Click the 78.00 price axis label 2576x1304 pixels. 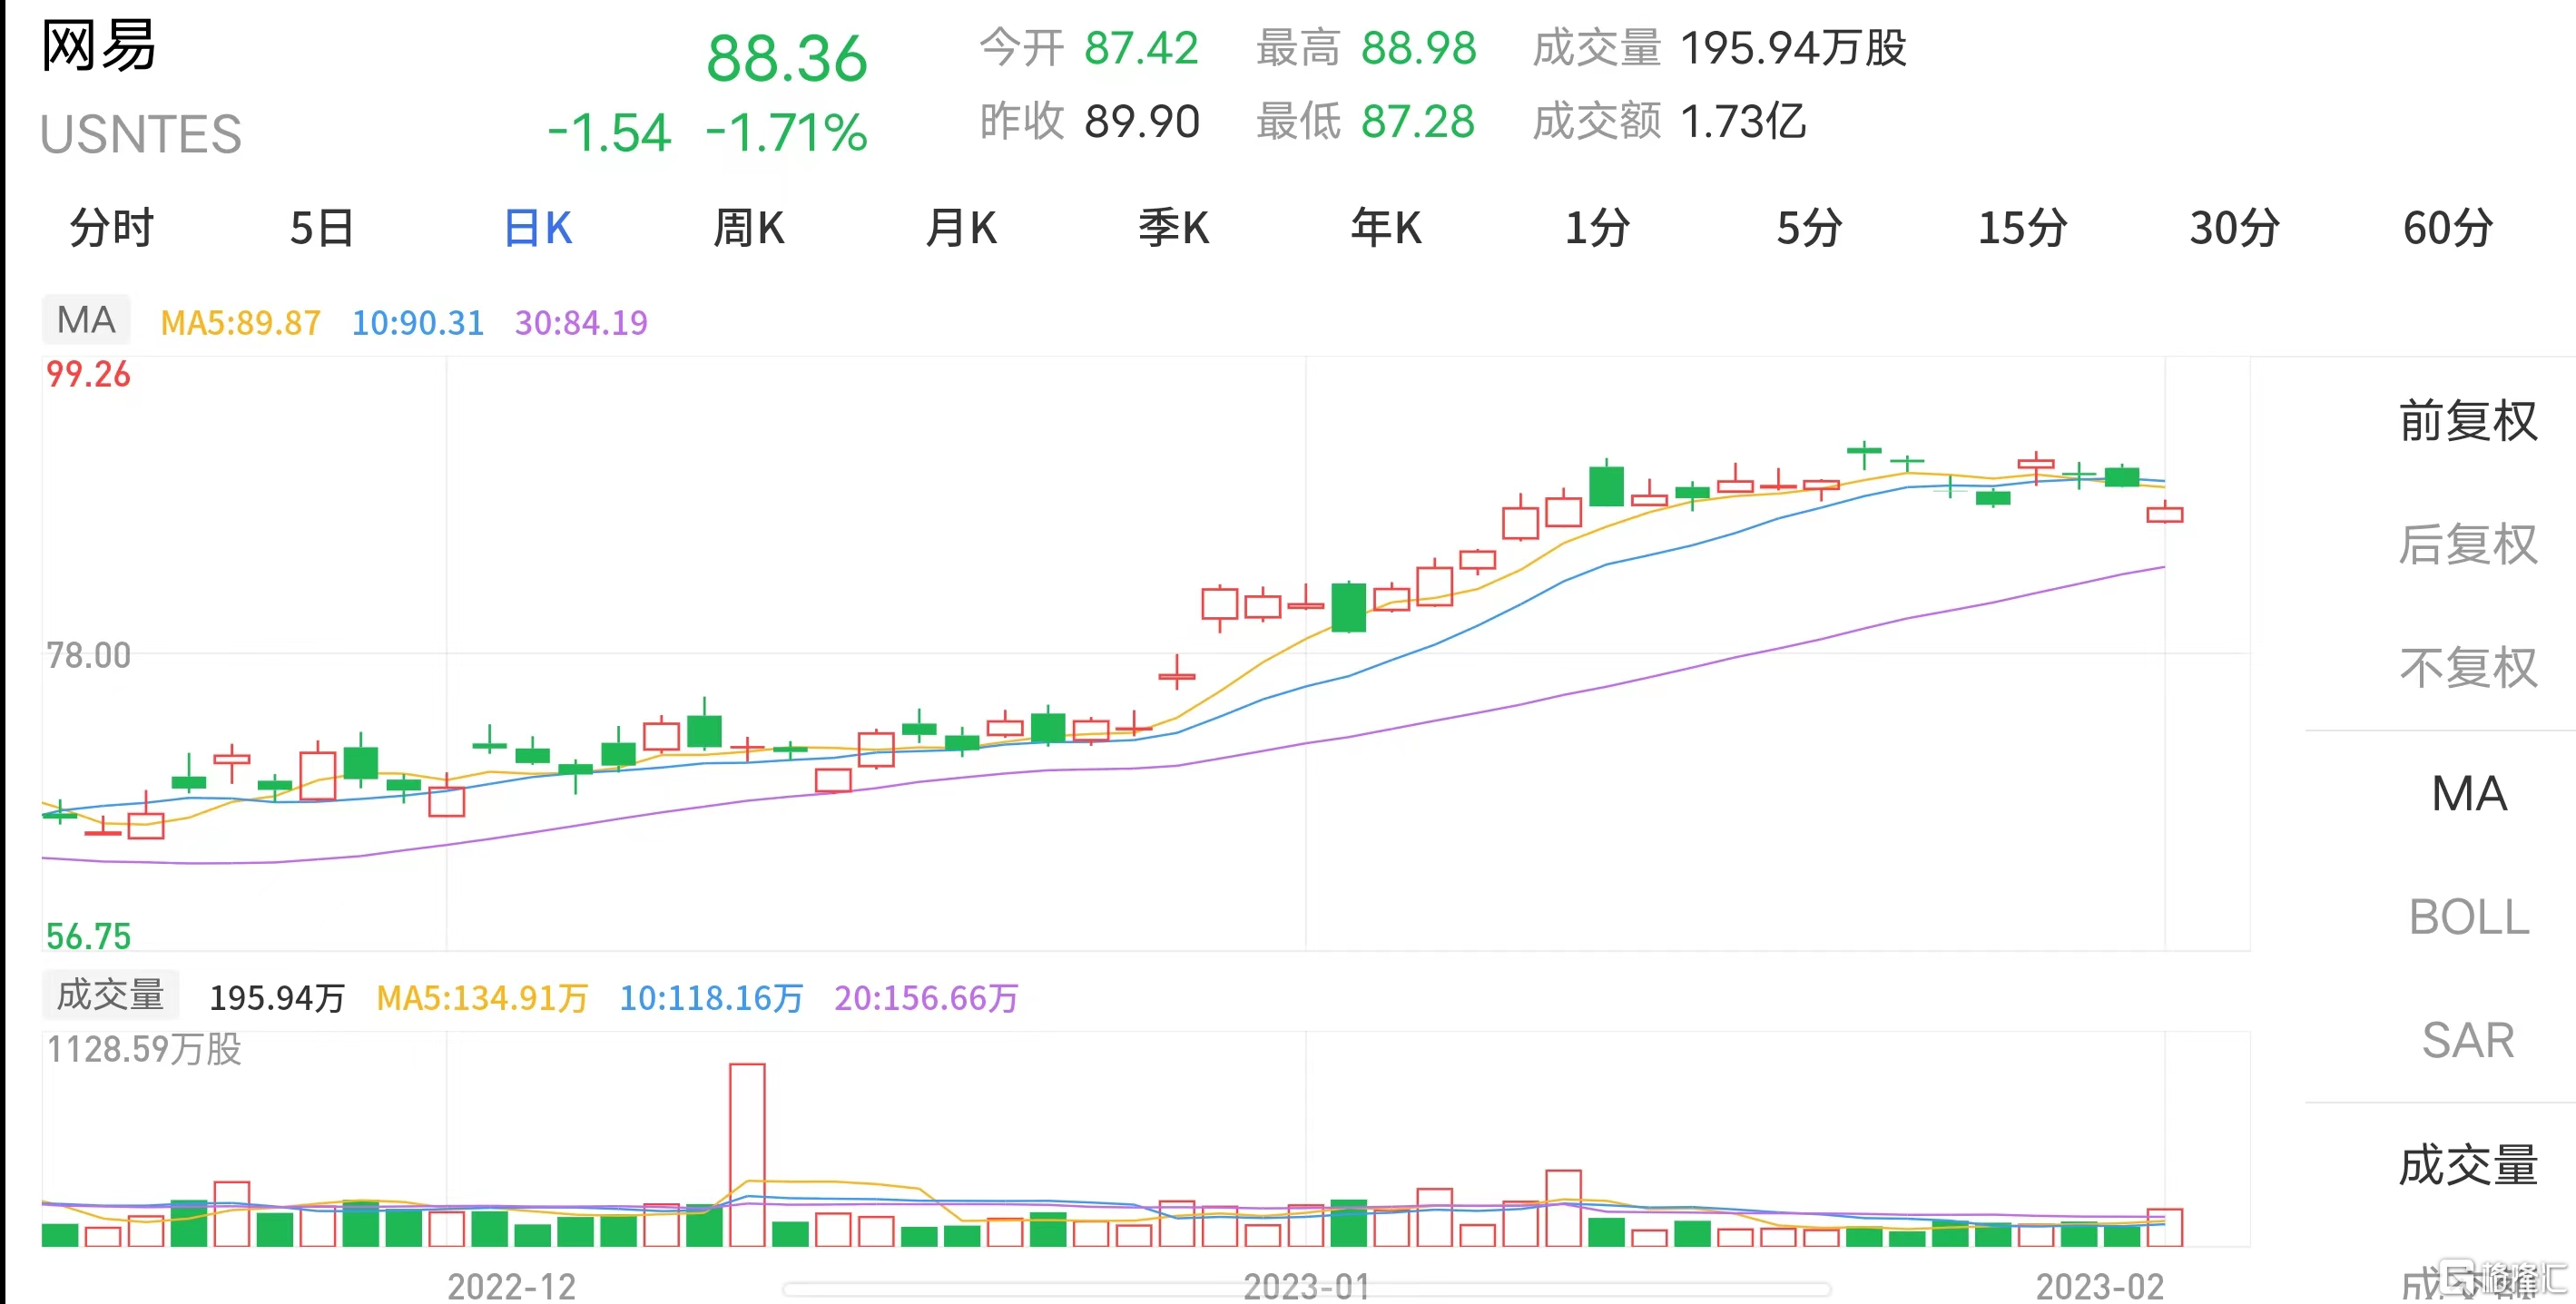[88, 655]
